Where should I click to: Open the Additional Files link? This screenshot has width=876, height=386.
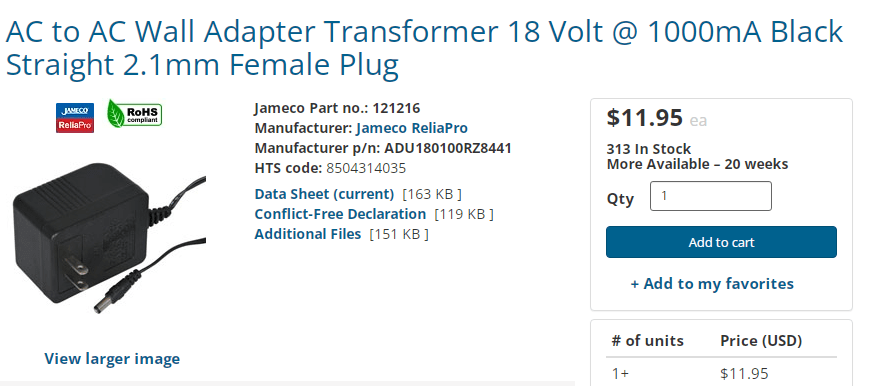308,234
